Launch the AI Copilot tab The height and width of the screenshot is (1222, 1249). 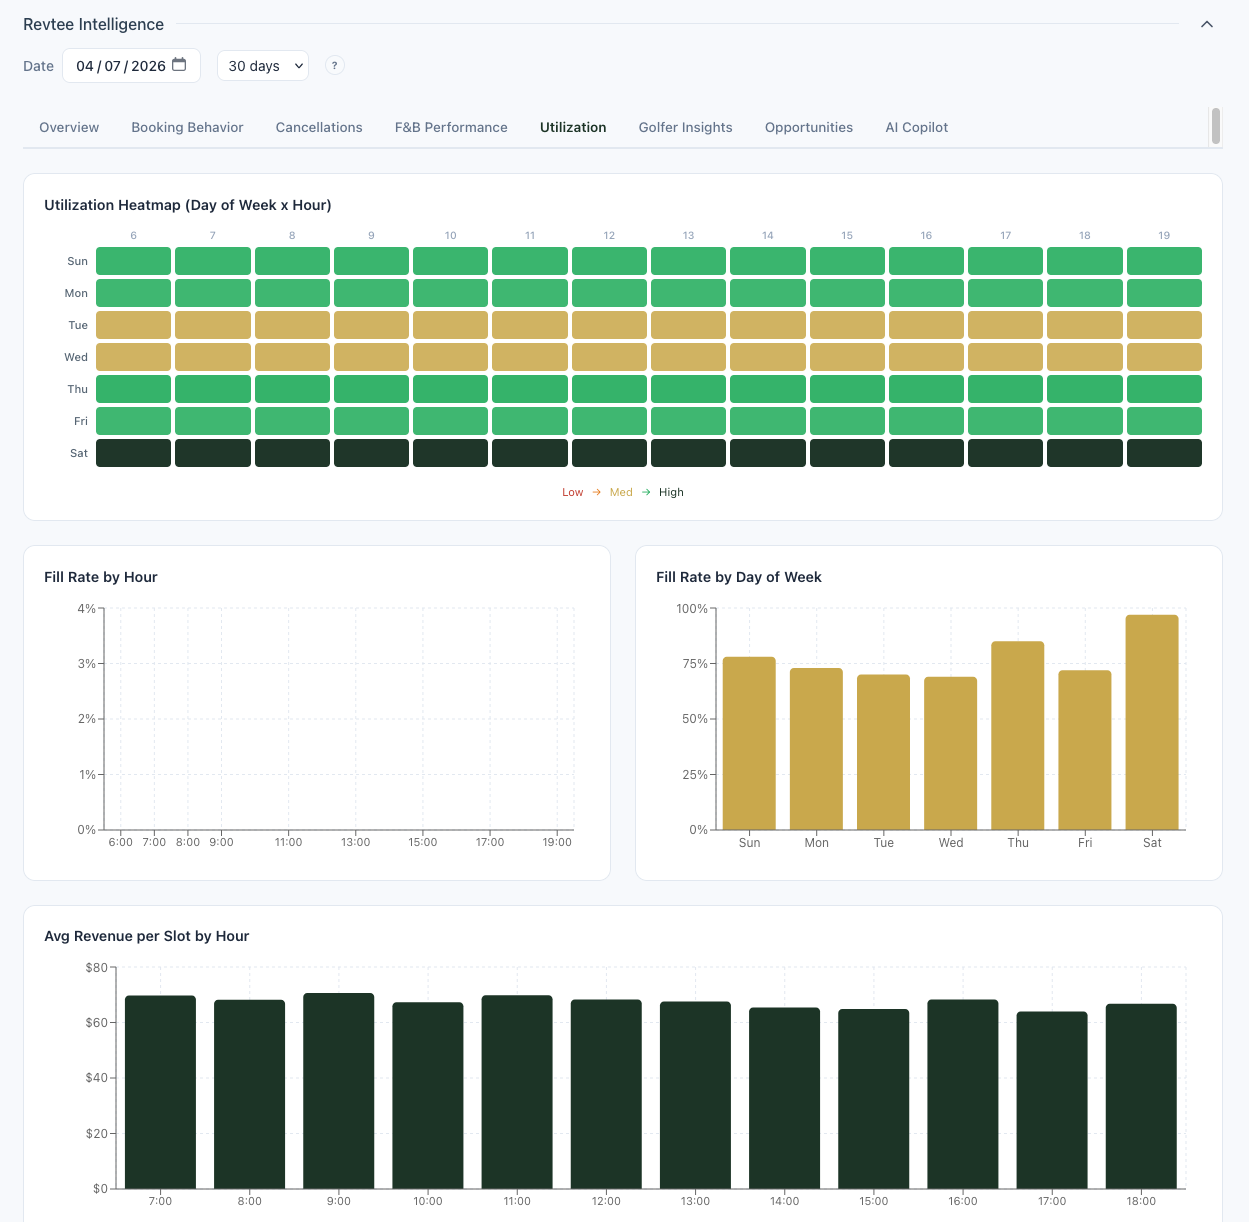[915, 127]
